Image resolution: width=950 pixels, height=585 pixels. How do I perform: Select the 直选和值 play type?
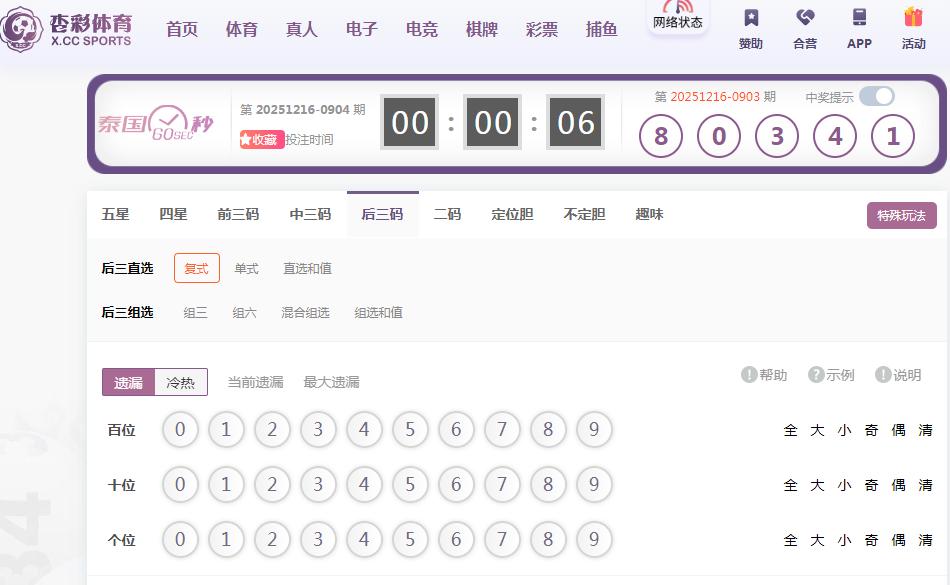(307, 268)
